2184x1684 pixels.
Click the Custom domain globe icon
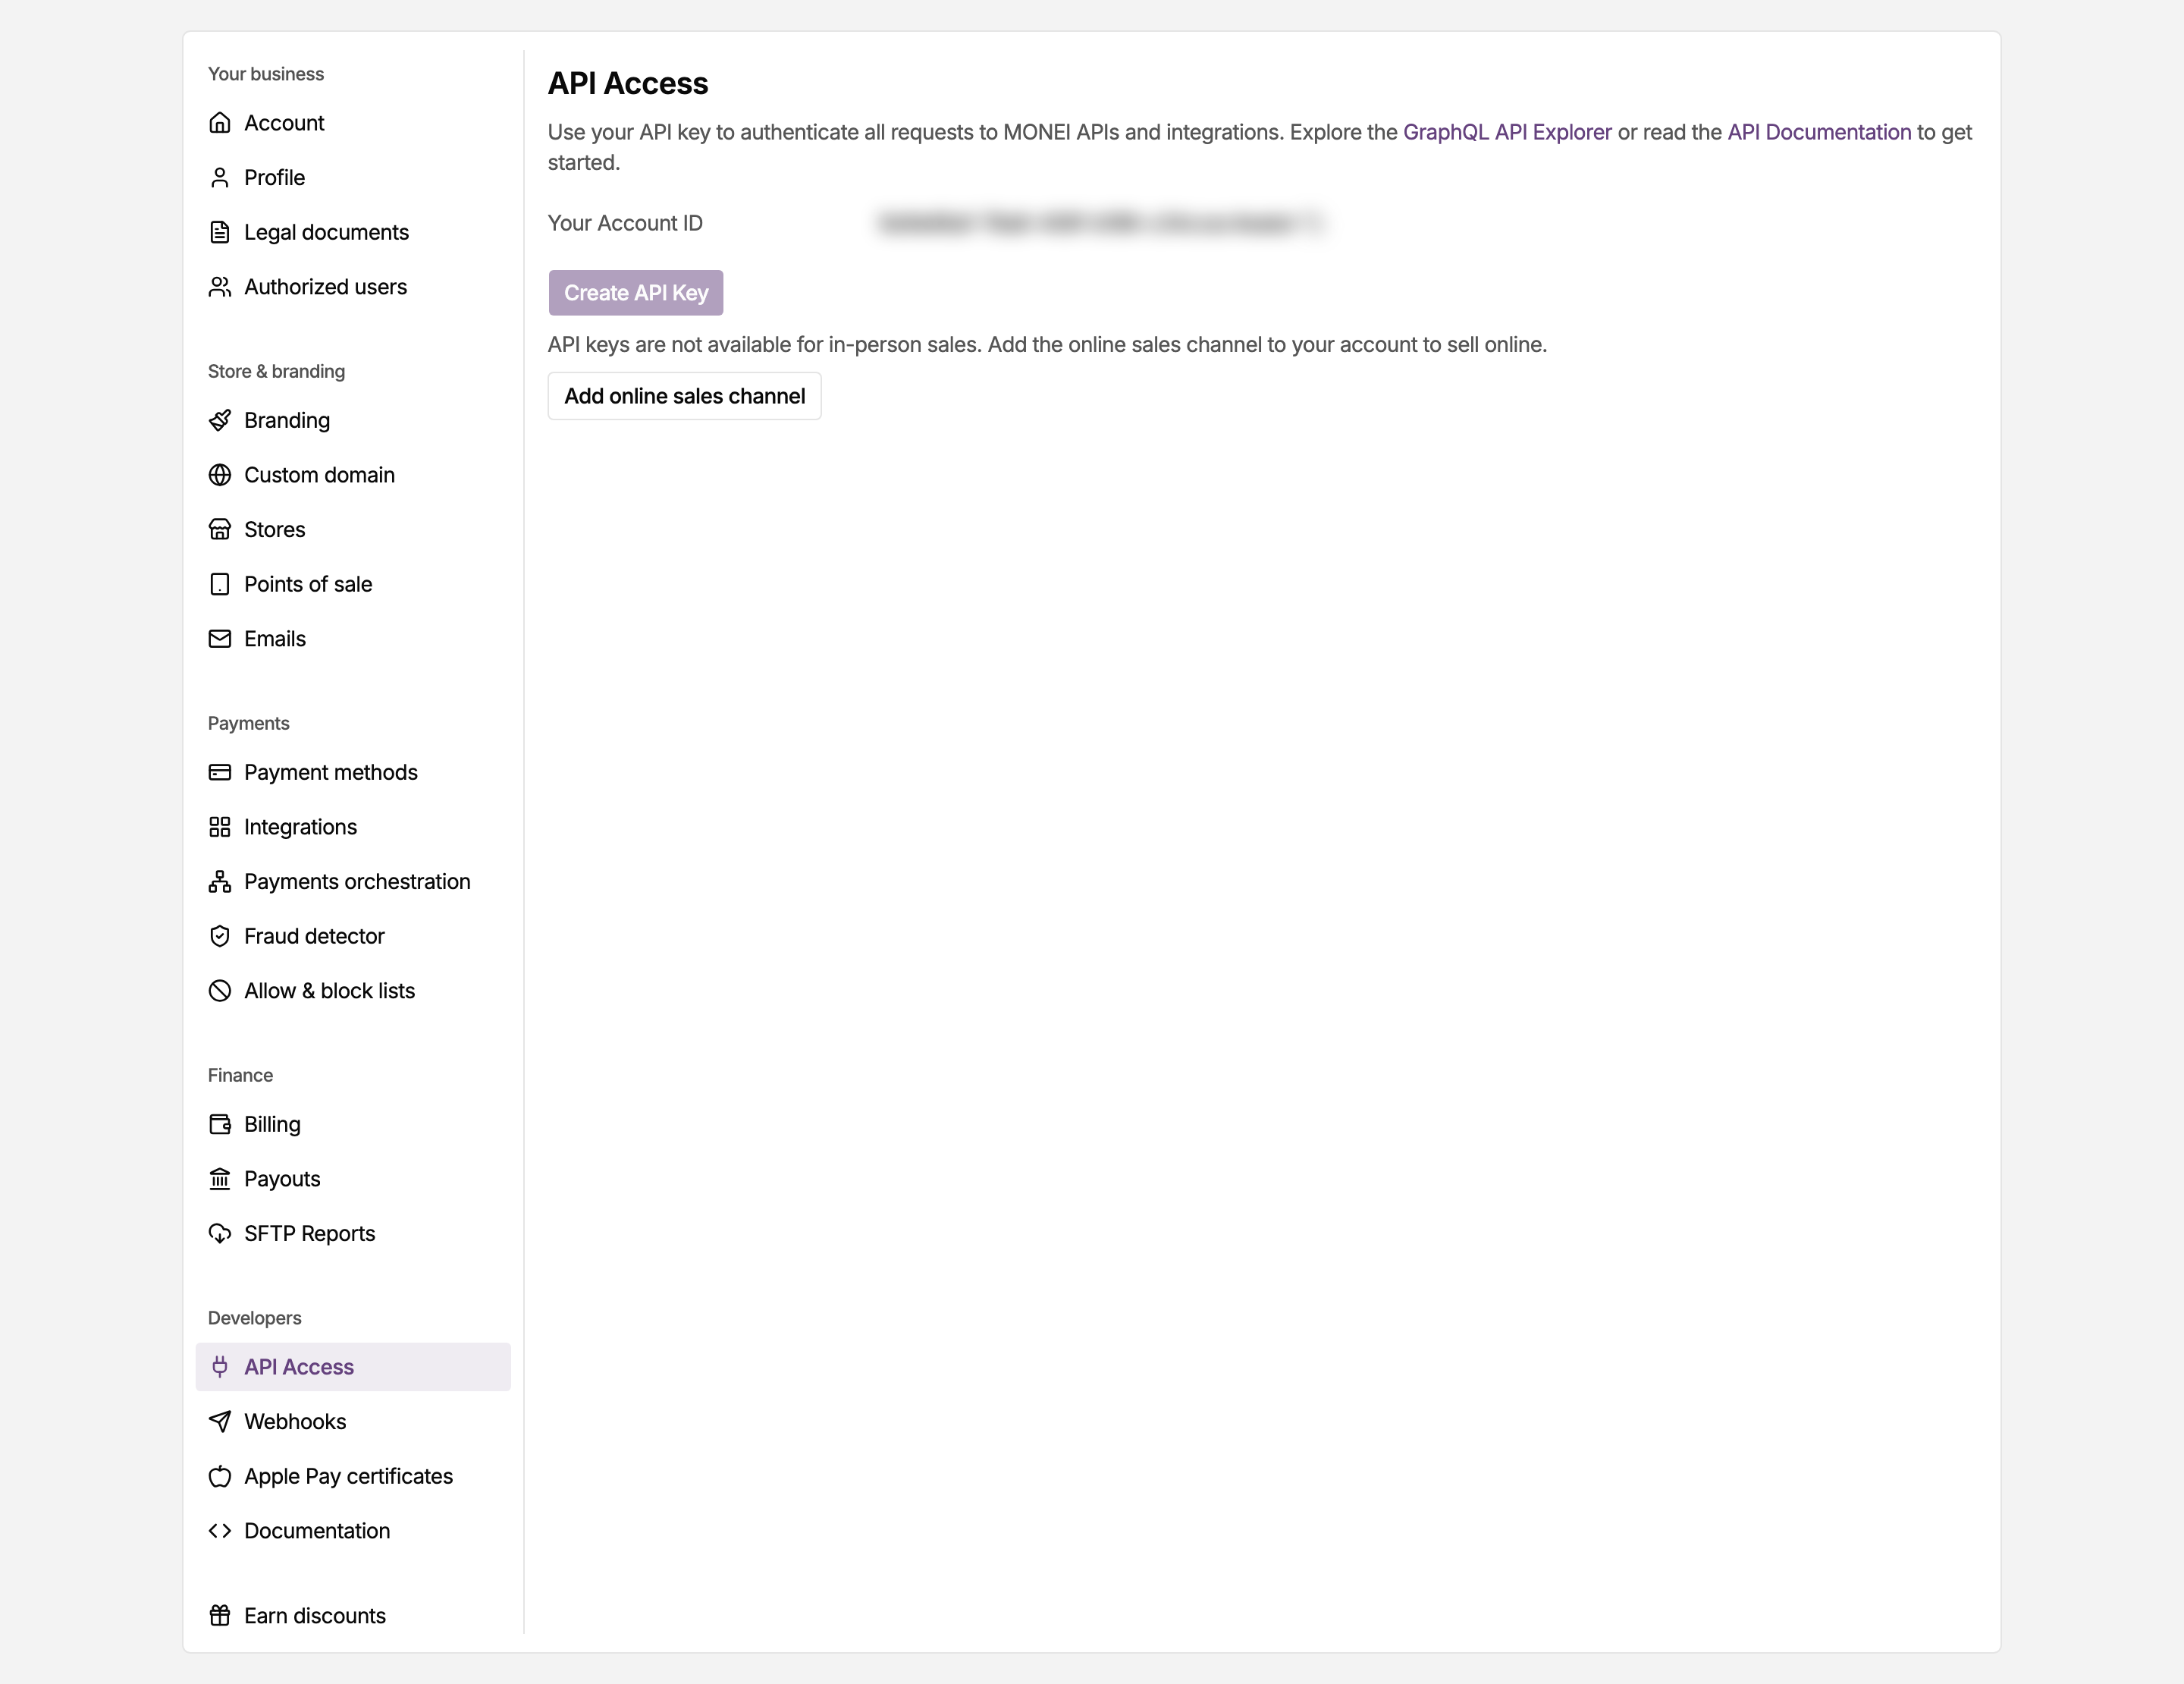pos(220,475)
